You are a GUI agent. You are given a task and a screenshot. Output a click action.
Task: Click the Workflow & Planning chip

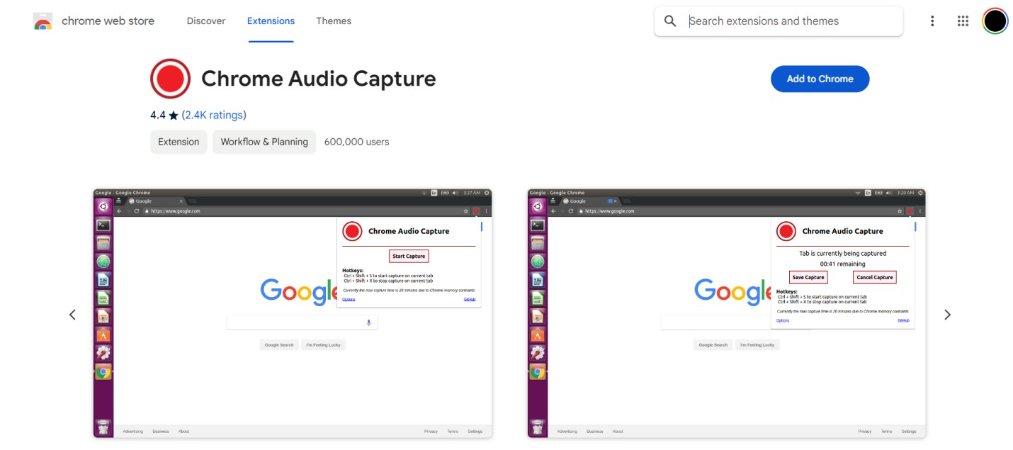coord(264,142)
